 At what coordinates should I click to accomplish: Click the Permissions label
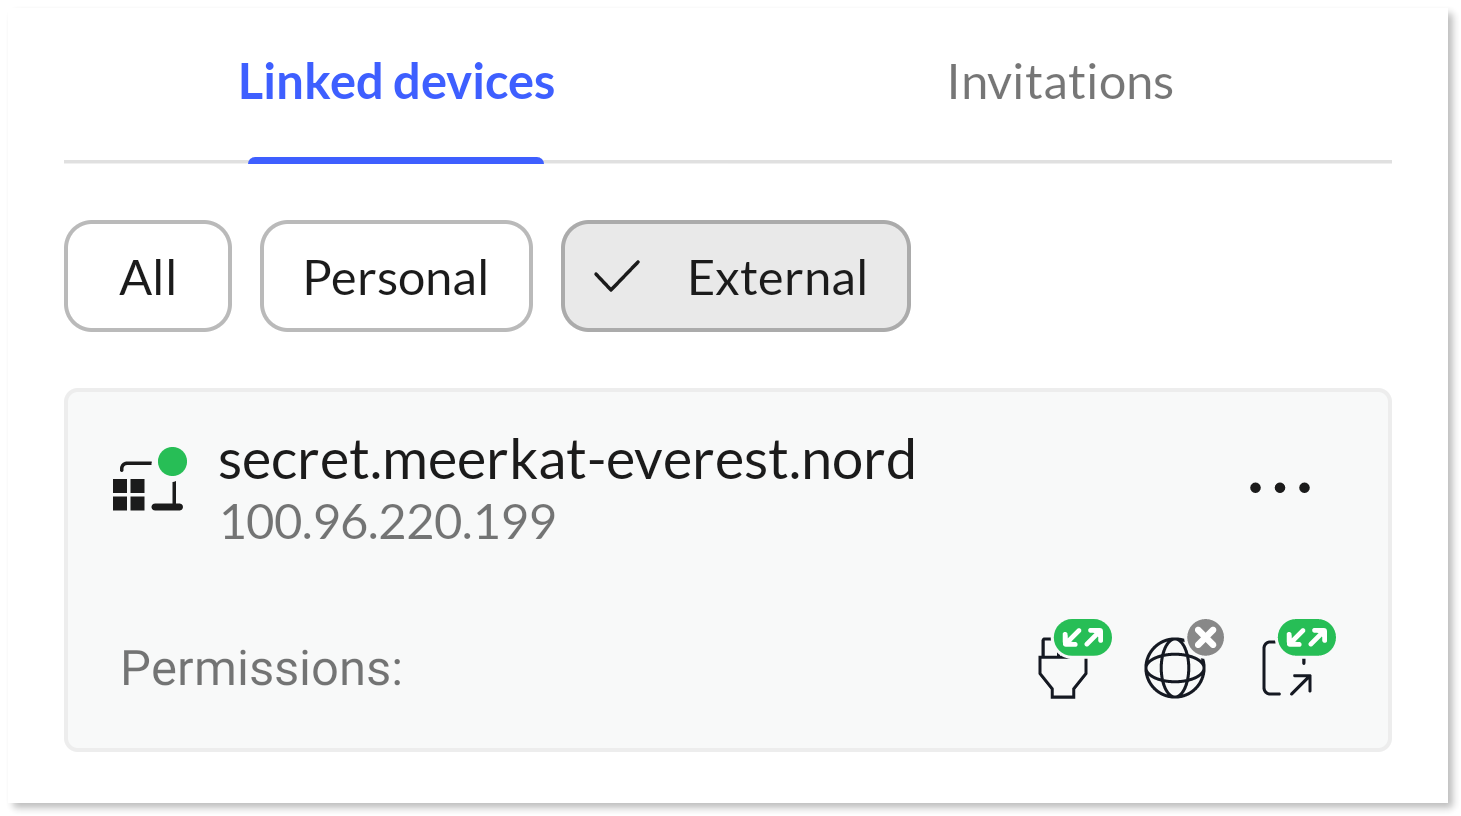[262, 668]
